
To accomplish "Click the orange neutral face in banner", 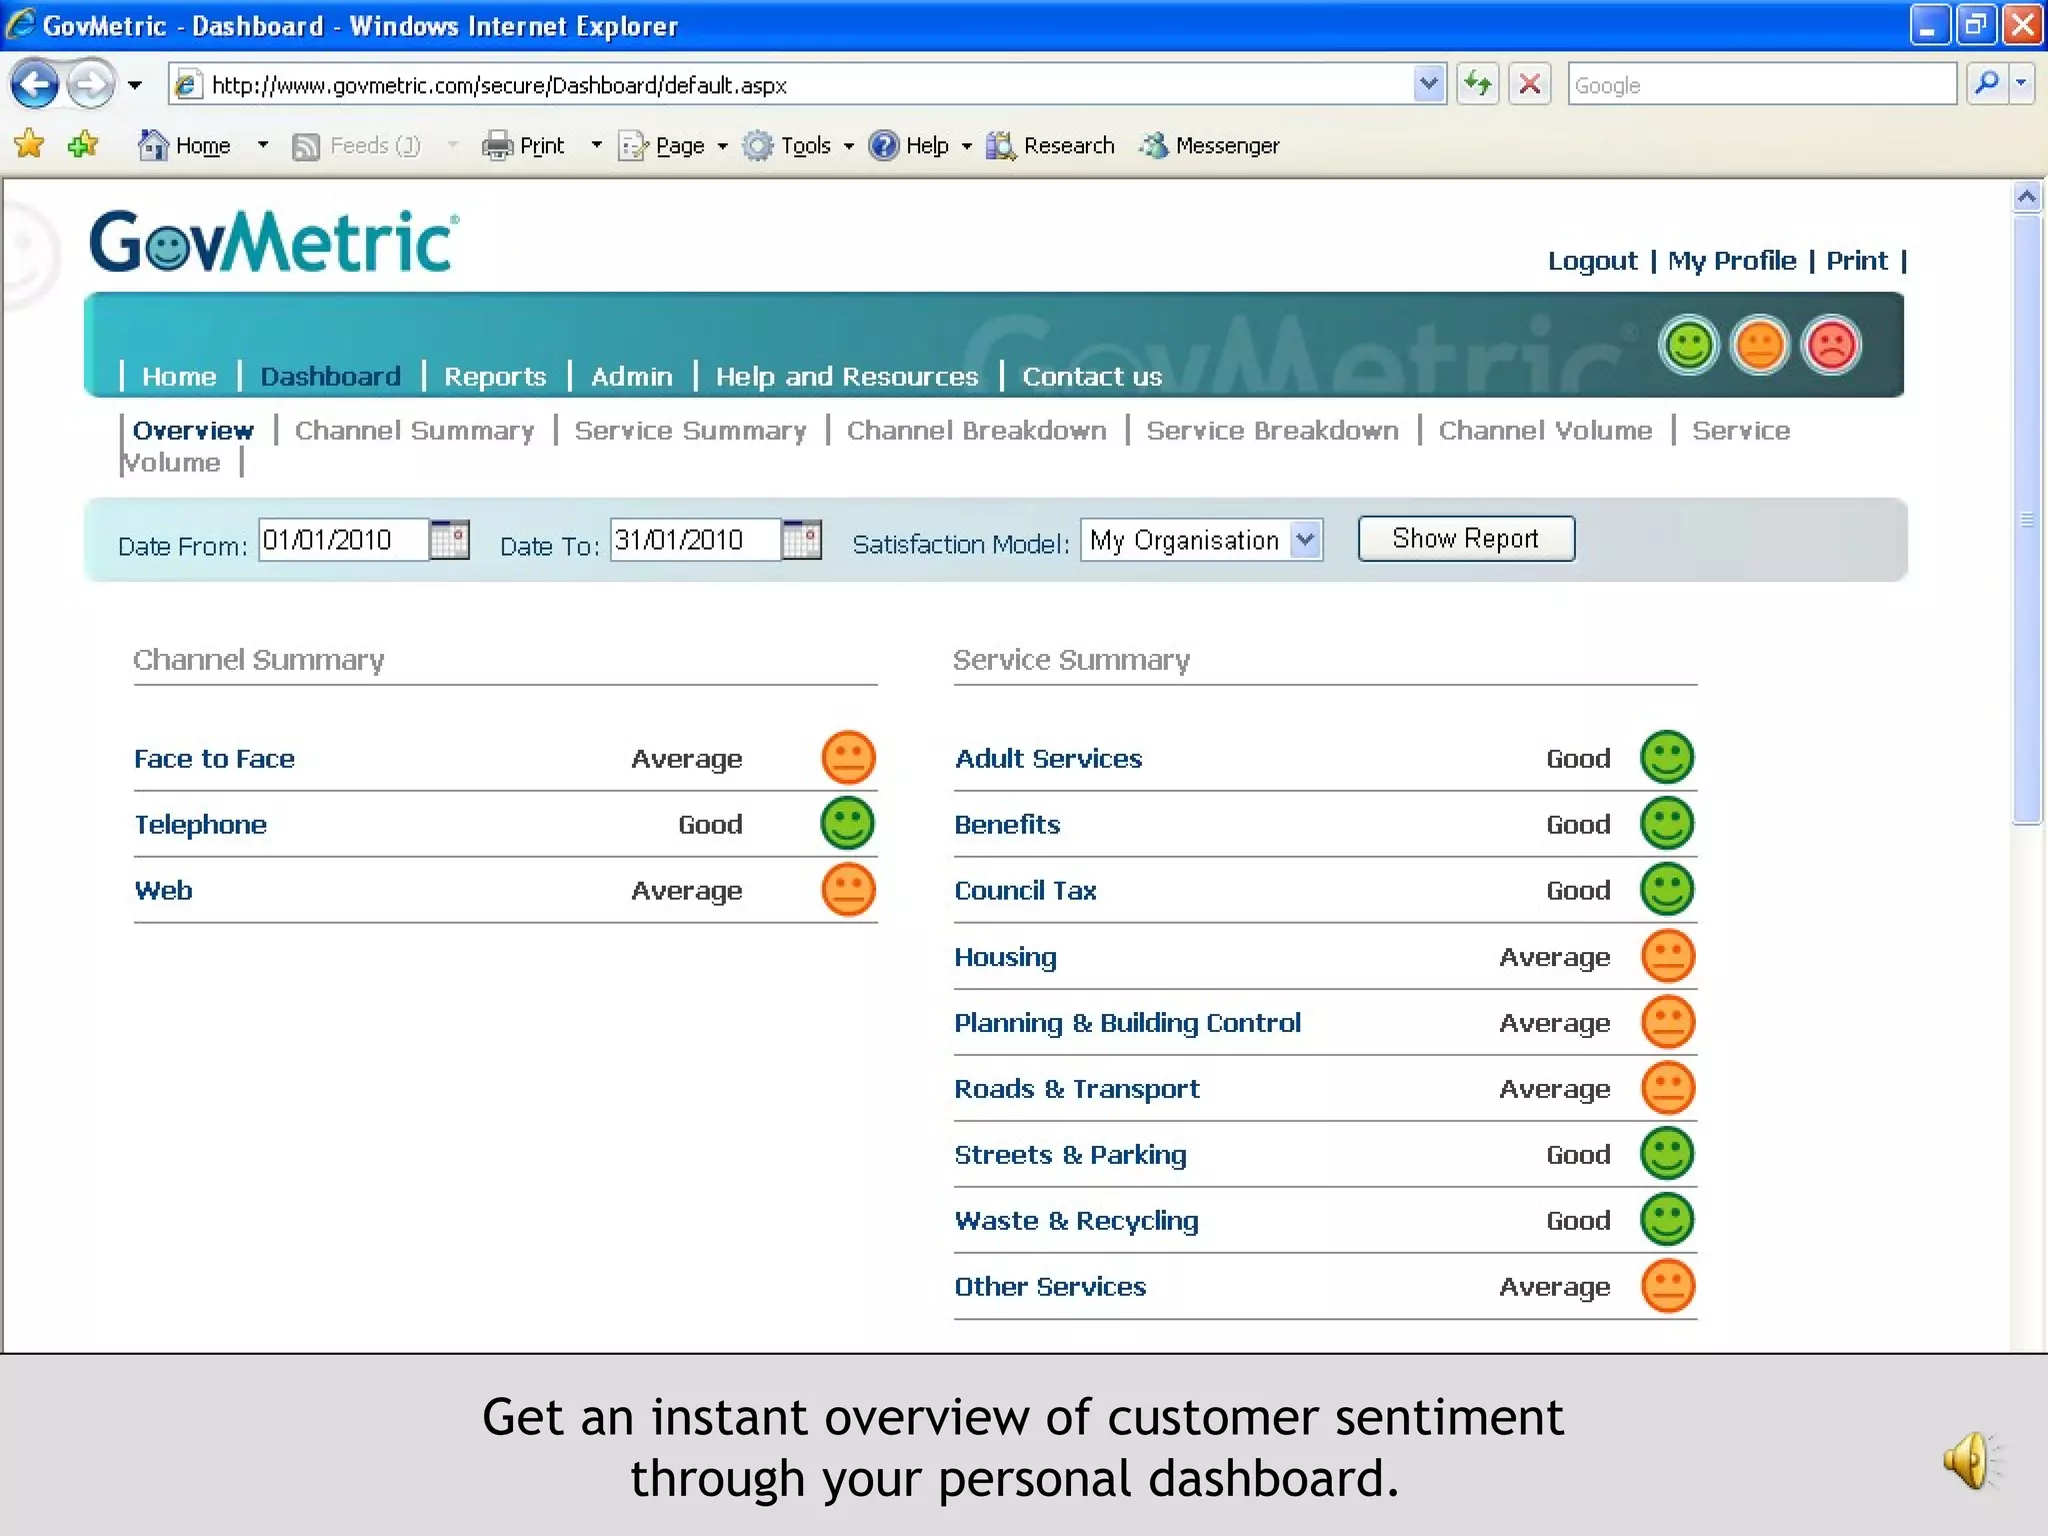I will 1759,346.
